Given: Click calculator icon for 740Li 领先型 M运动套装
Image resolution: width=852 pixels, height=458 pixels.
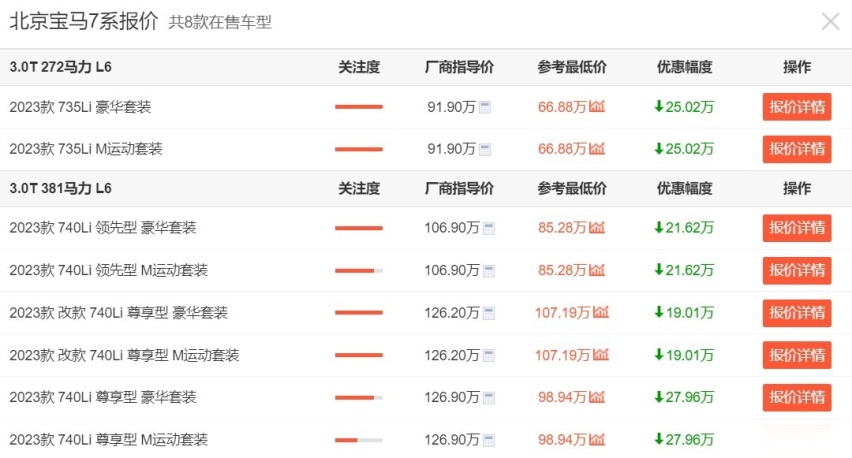Looking at the screenshot, I should 489,270.
